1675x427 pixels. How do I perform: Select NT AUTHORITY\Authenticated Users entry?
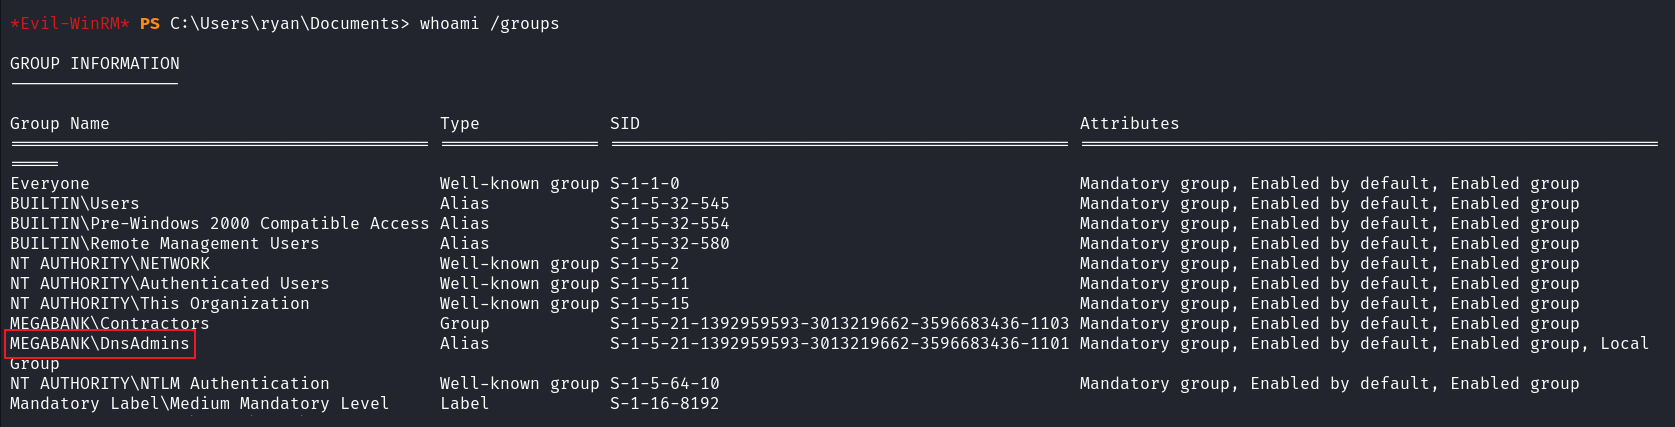(170, 284)
